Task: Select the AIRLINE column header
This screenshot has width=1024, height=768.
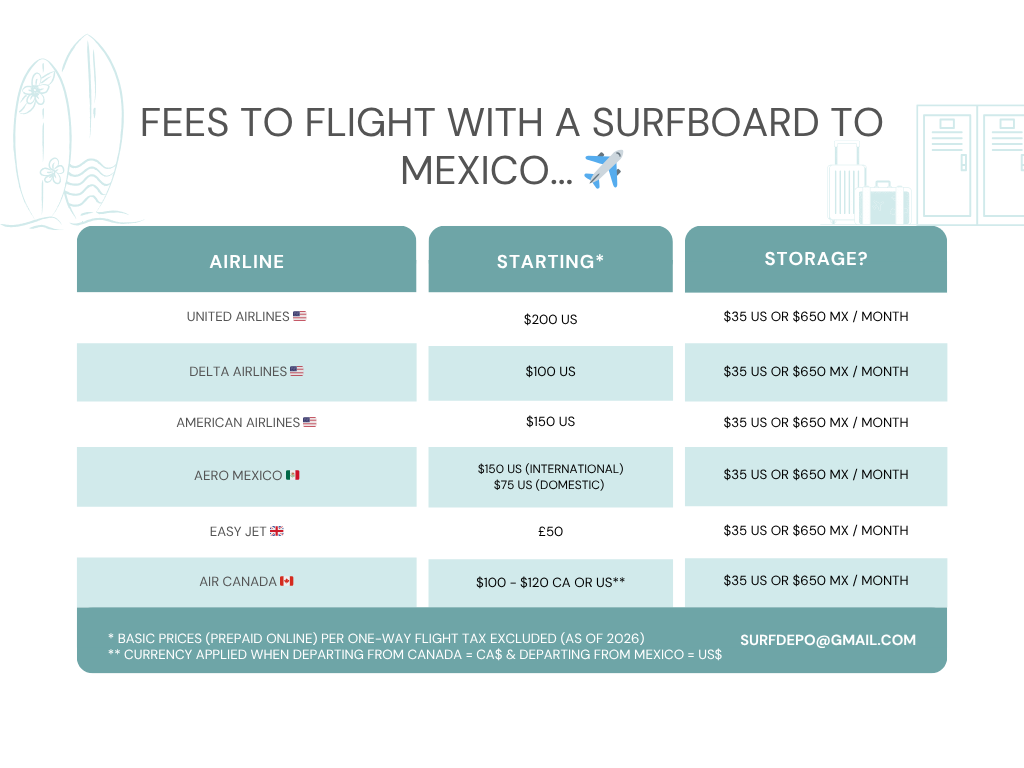Action: coord(247,262)
